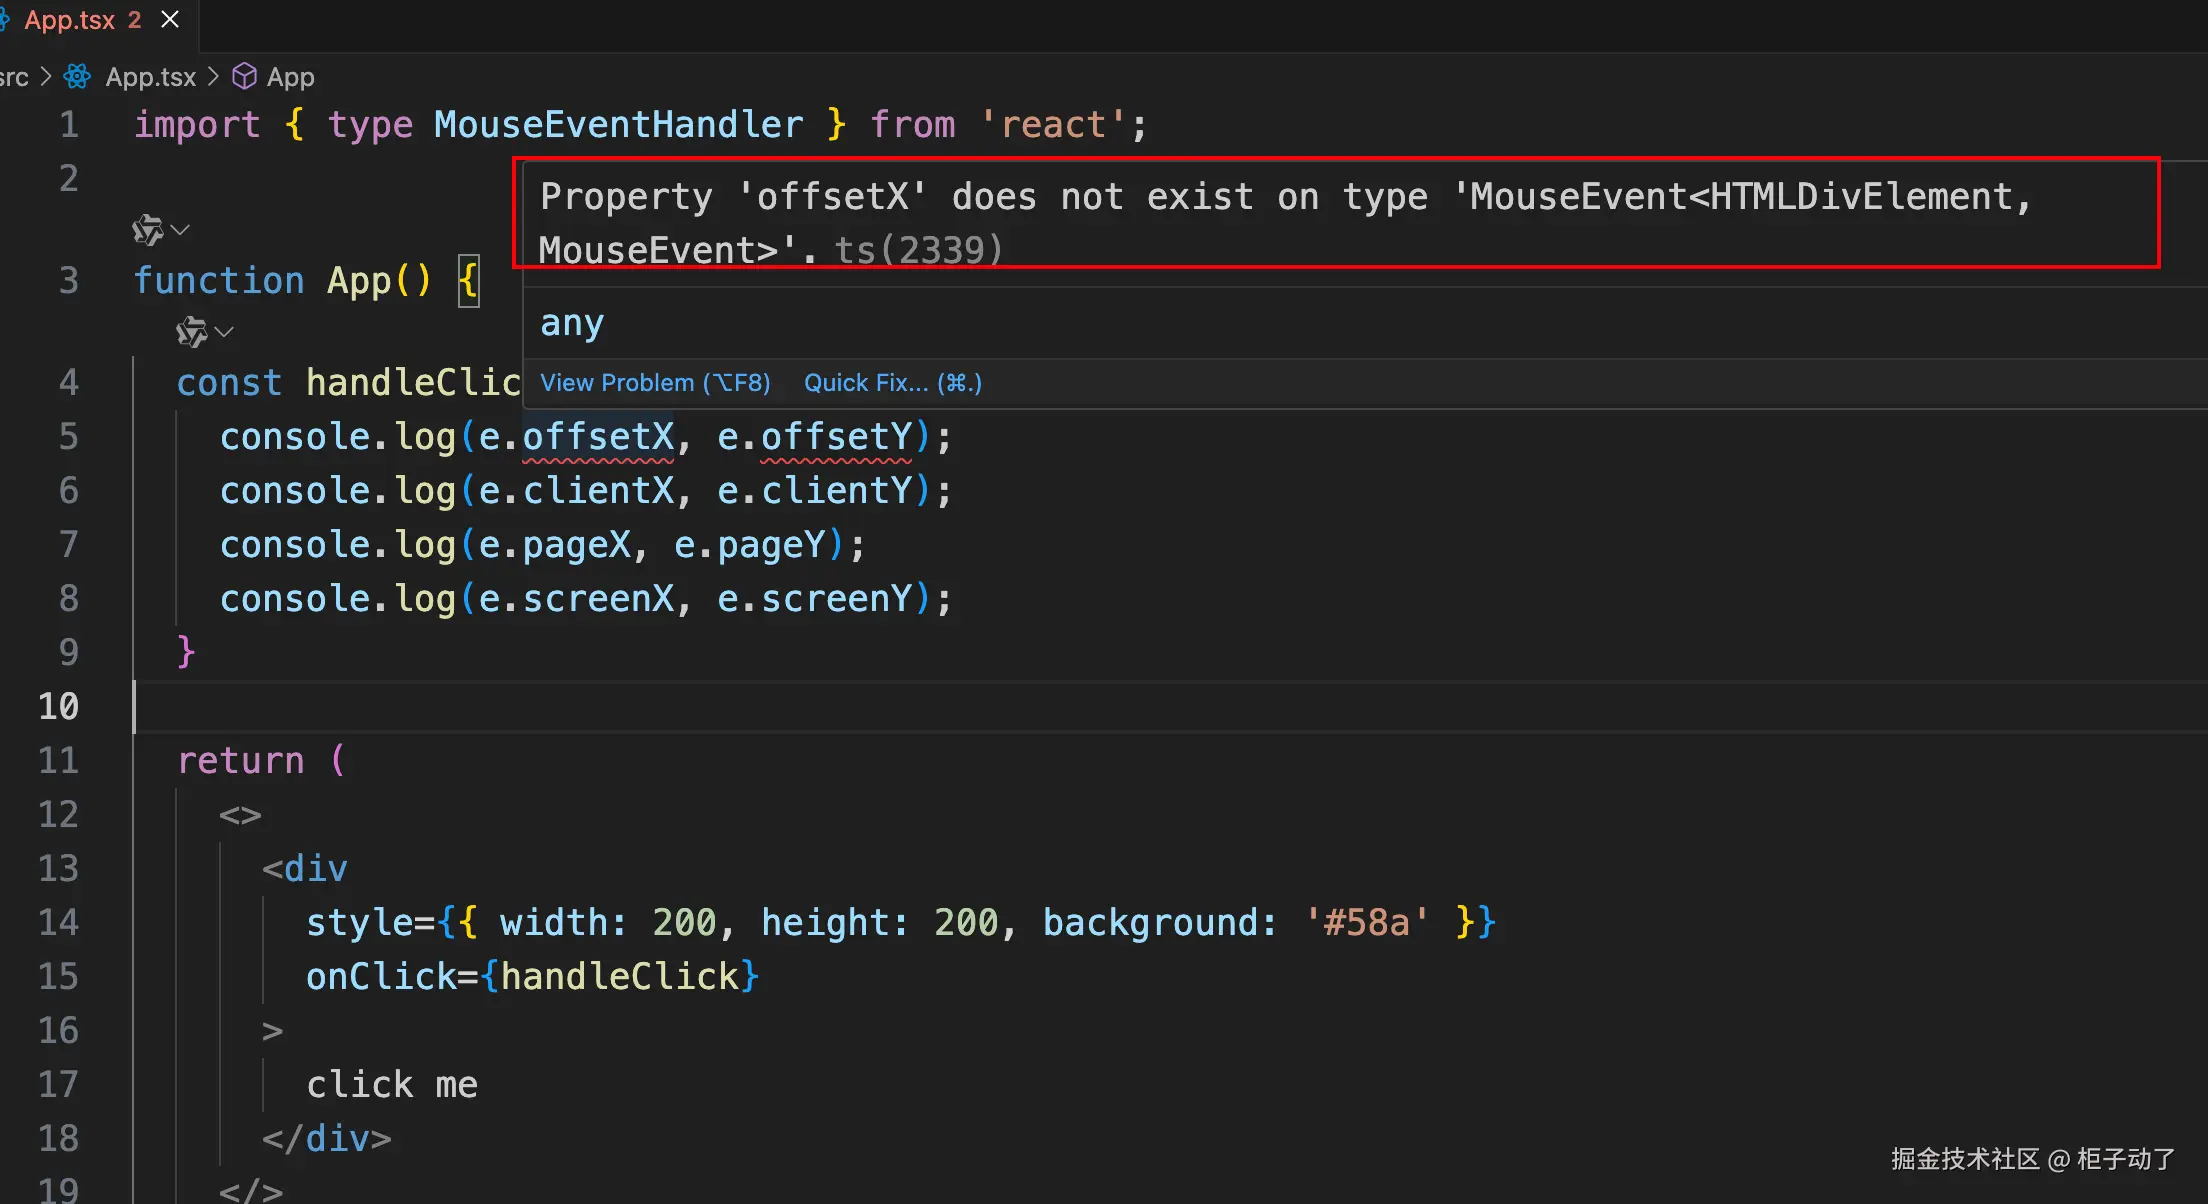Click the '#58a' color string value

[1366, 922]
